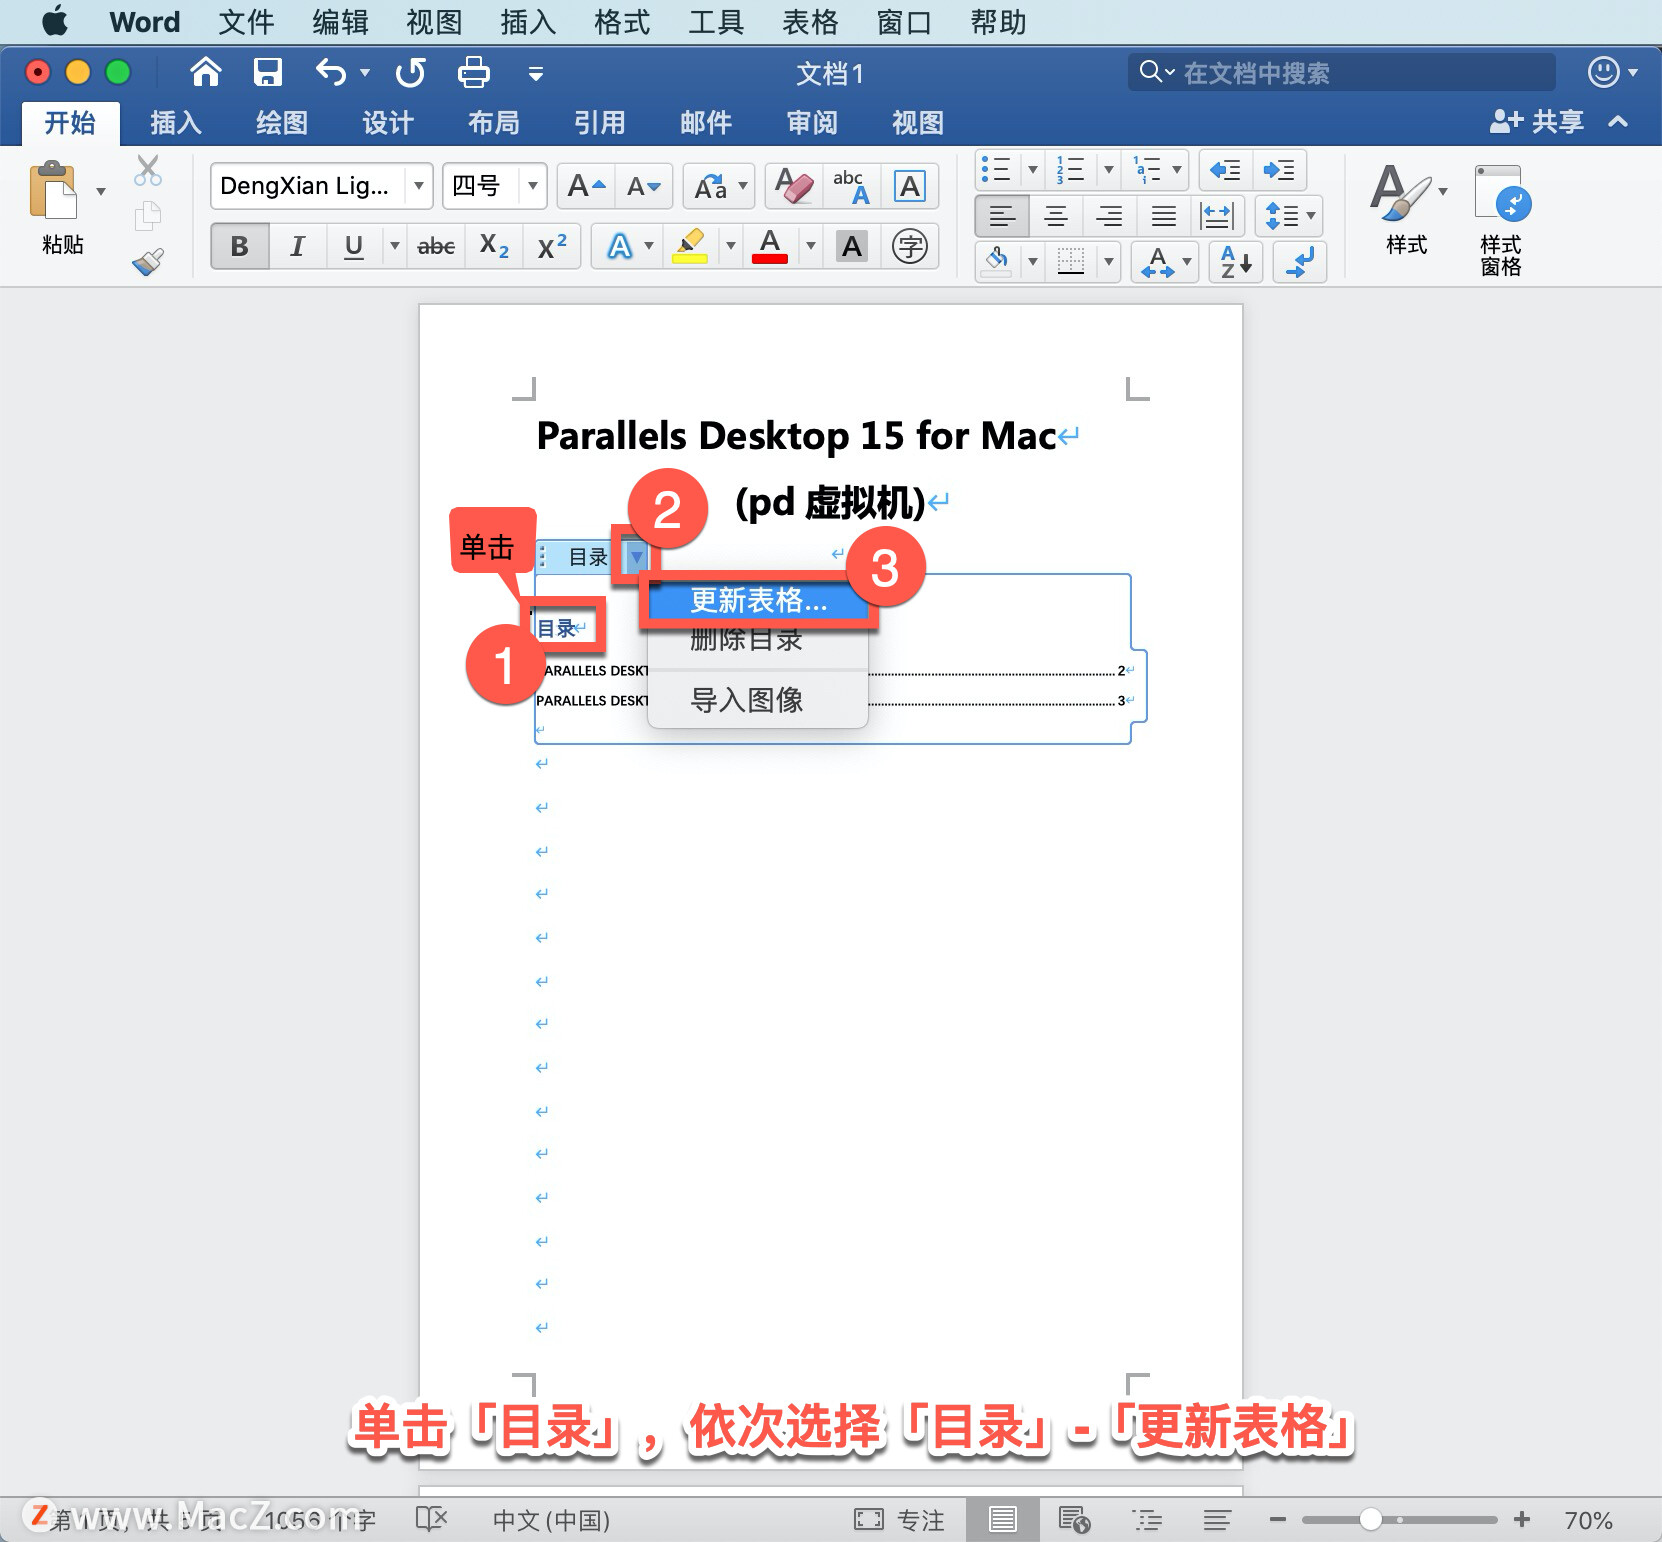
Task: Switch to the 布局 ribbon tab
Action: click(x=494, y=123)
